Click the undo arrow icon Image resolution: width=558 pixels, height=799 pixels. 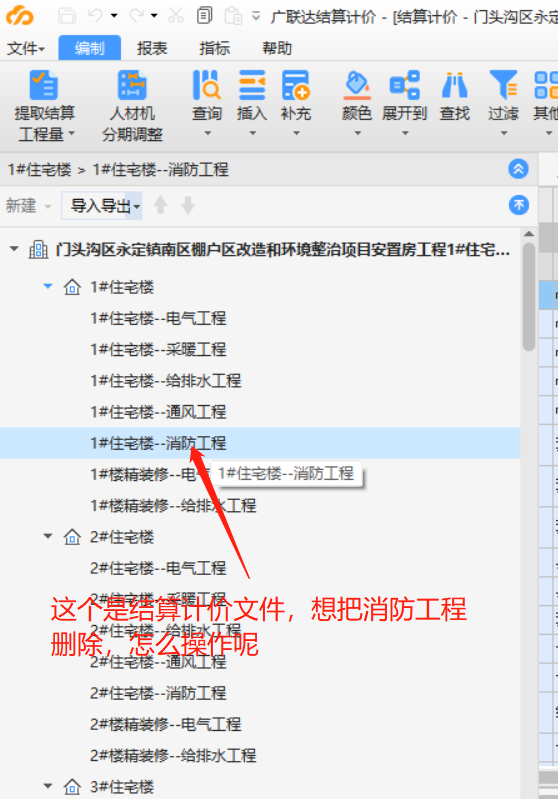[x=95, y=15]
